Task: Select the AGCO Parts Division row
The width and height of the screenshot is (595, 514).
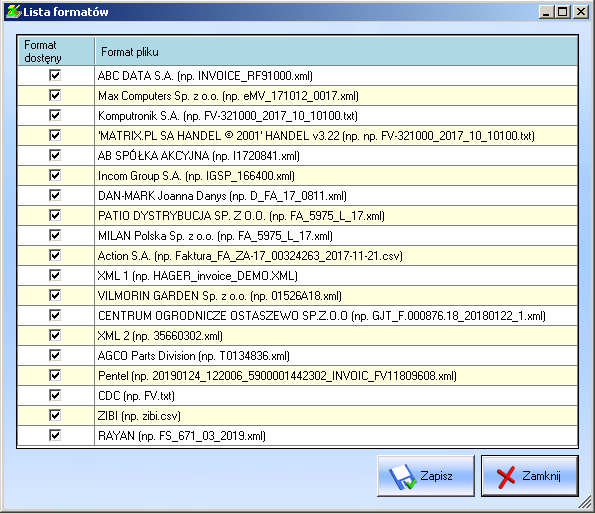Action: tap(298, 355)
